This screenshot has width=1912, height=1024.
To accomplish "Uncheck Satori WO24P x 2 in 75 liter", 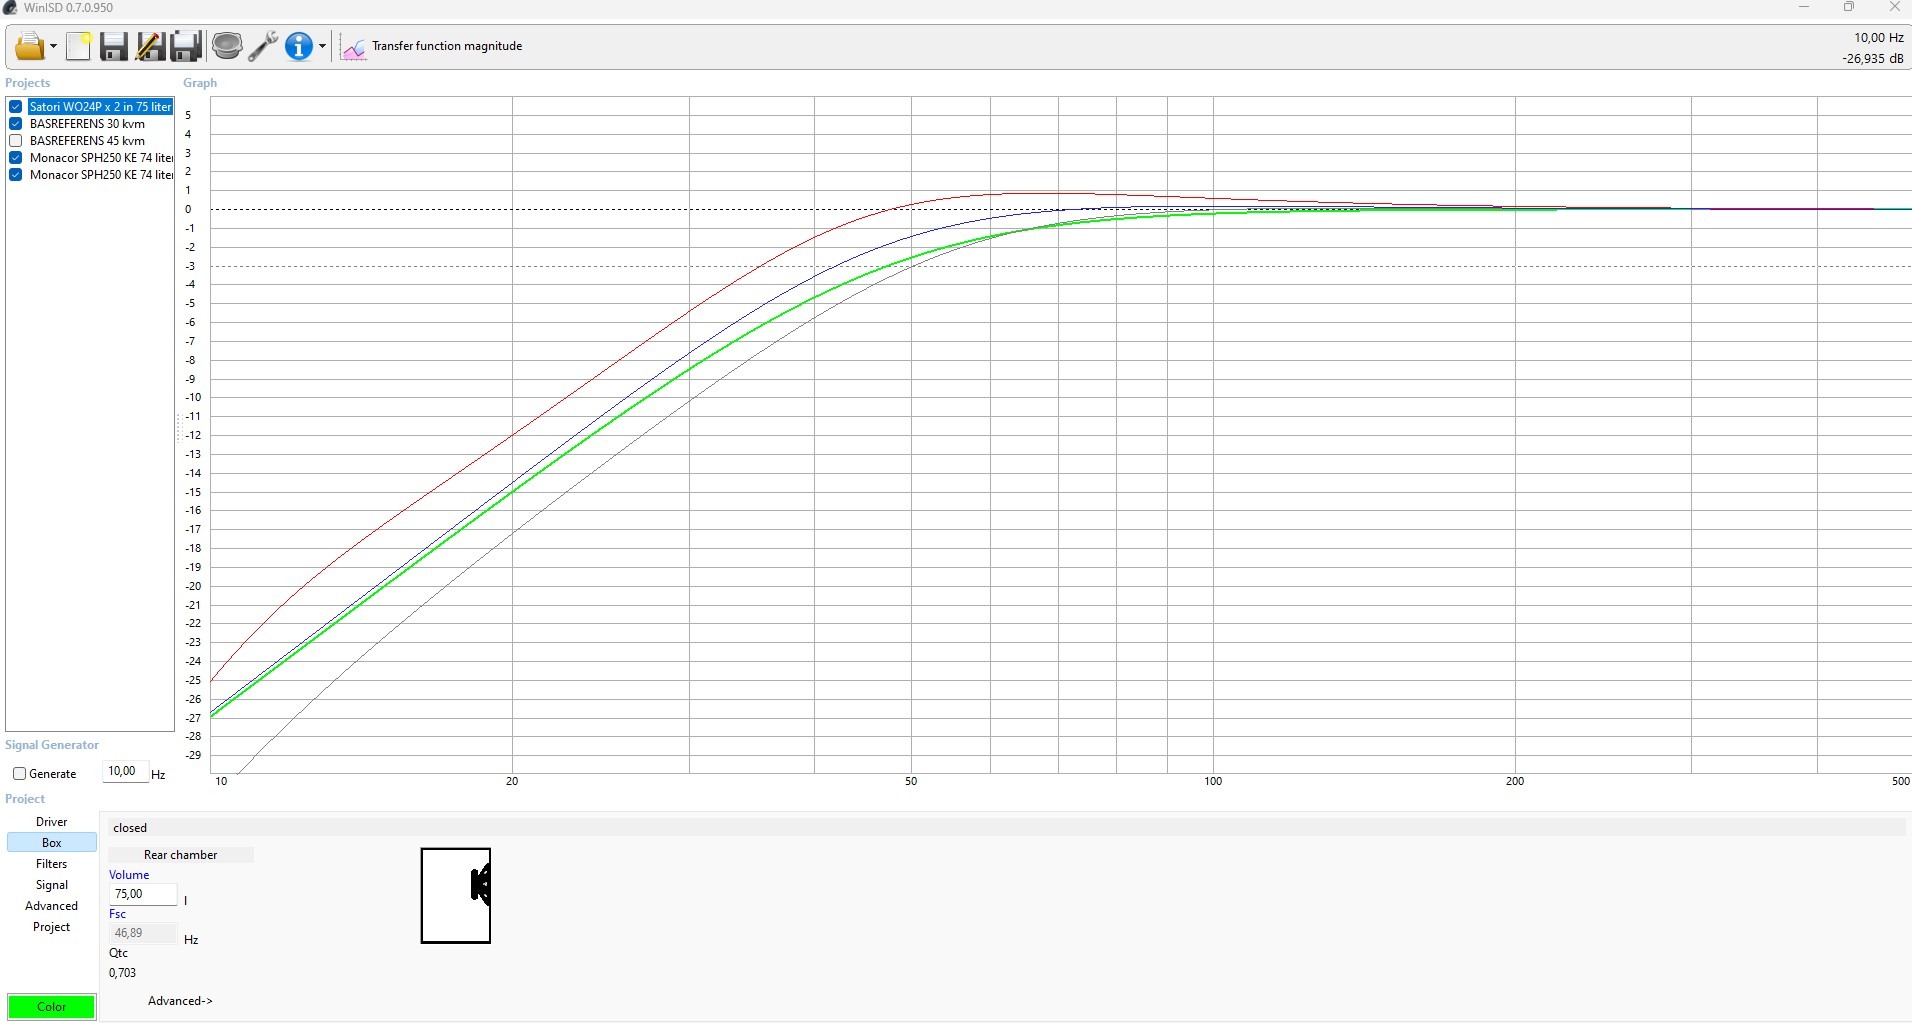I will click(x=16, y=107).
